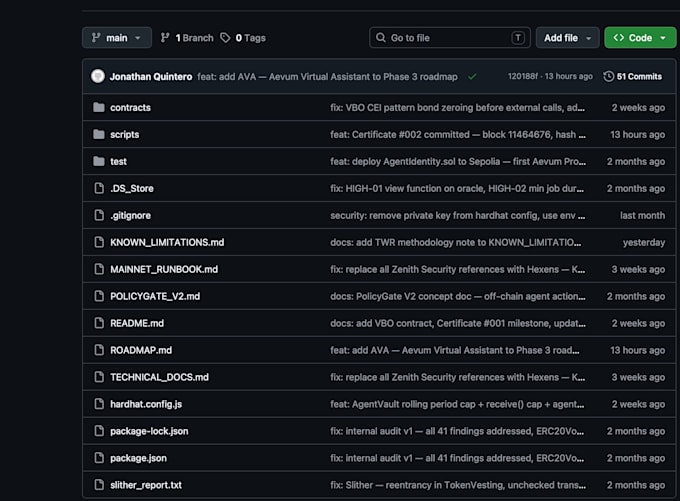Click the file icon beside README.md
680x501 pixels.
point(99,323)
